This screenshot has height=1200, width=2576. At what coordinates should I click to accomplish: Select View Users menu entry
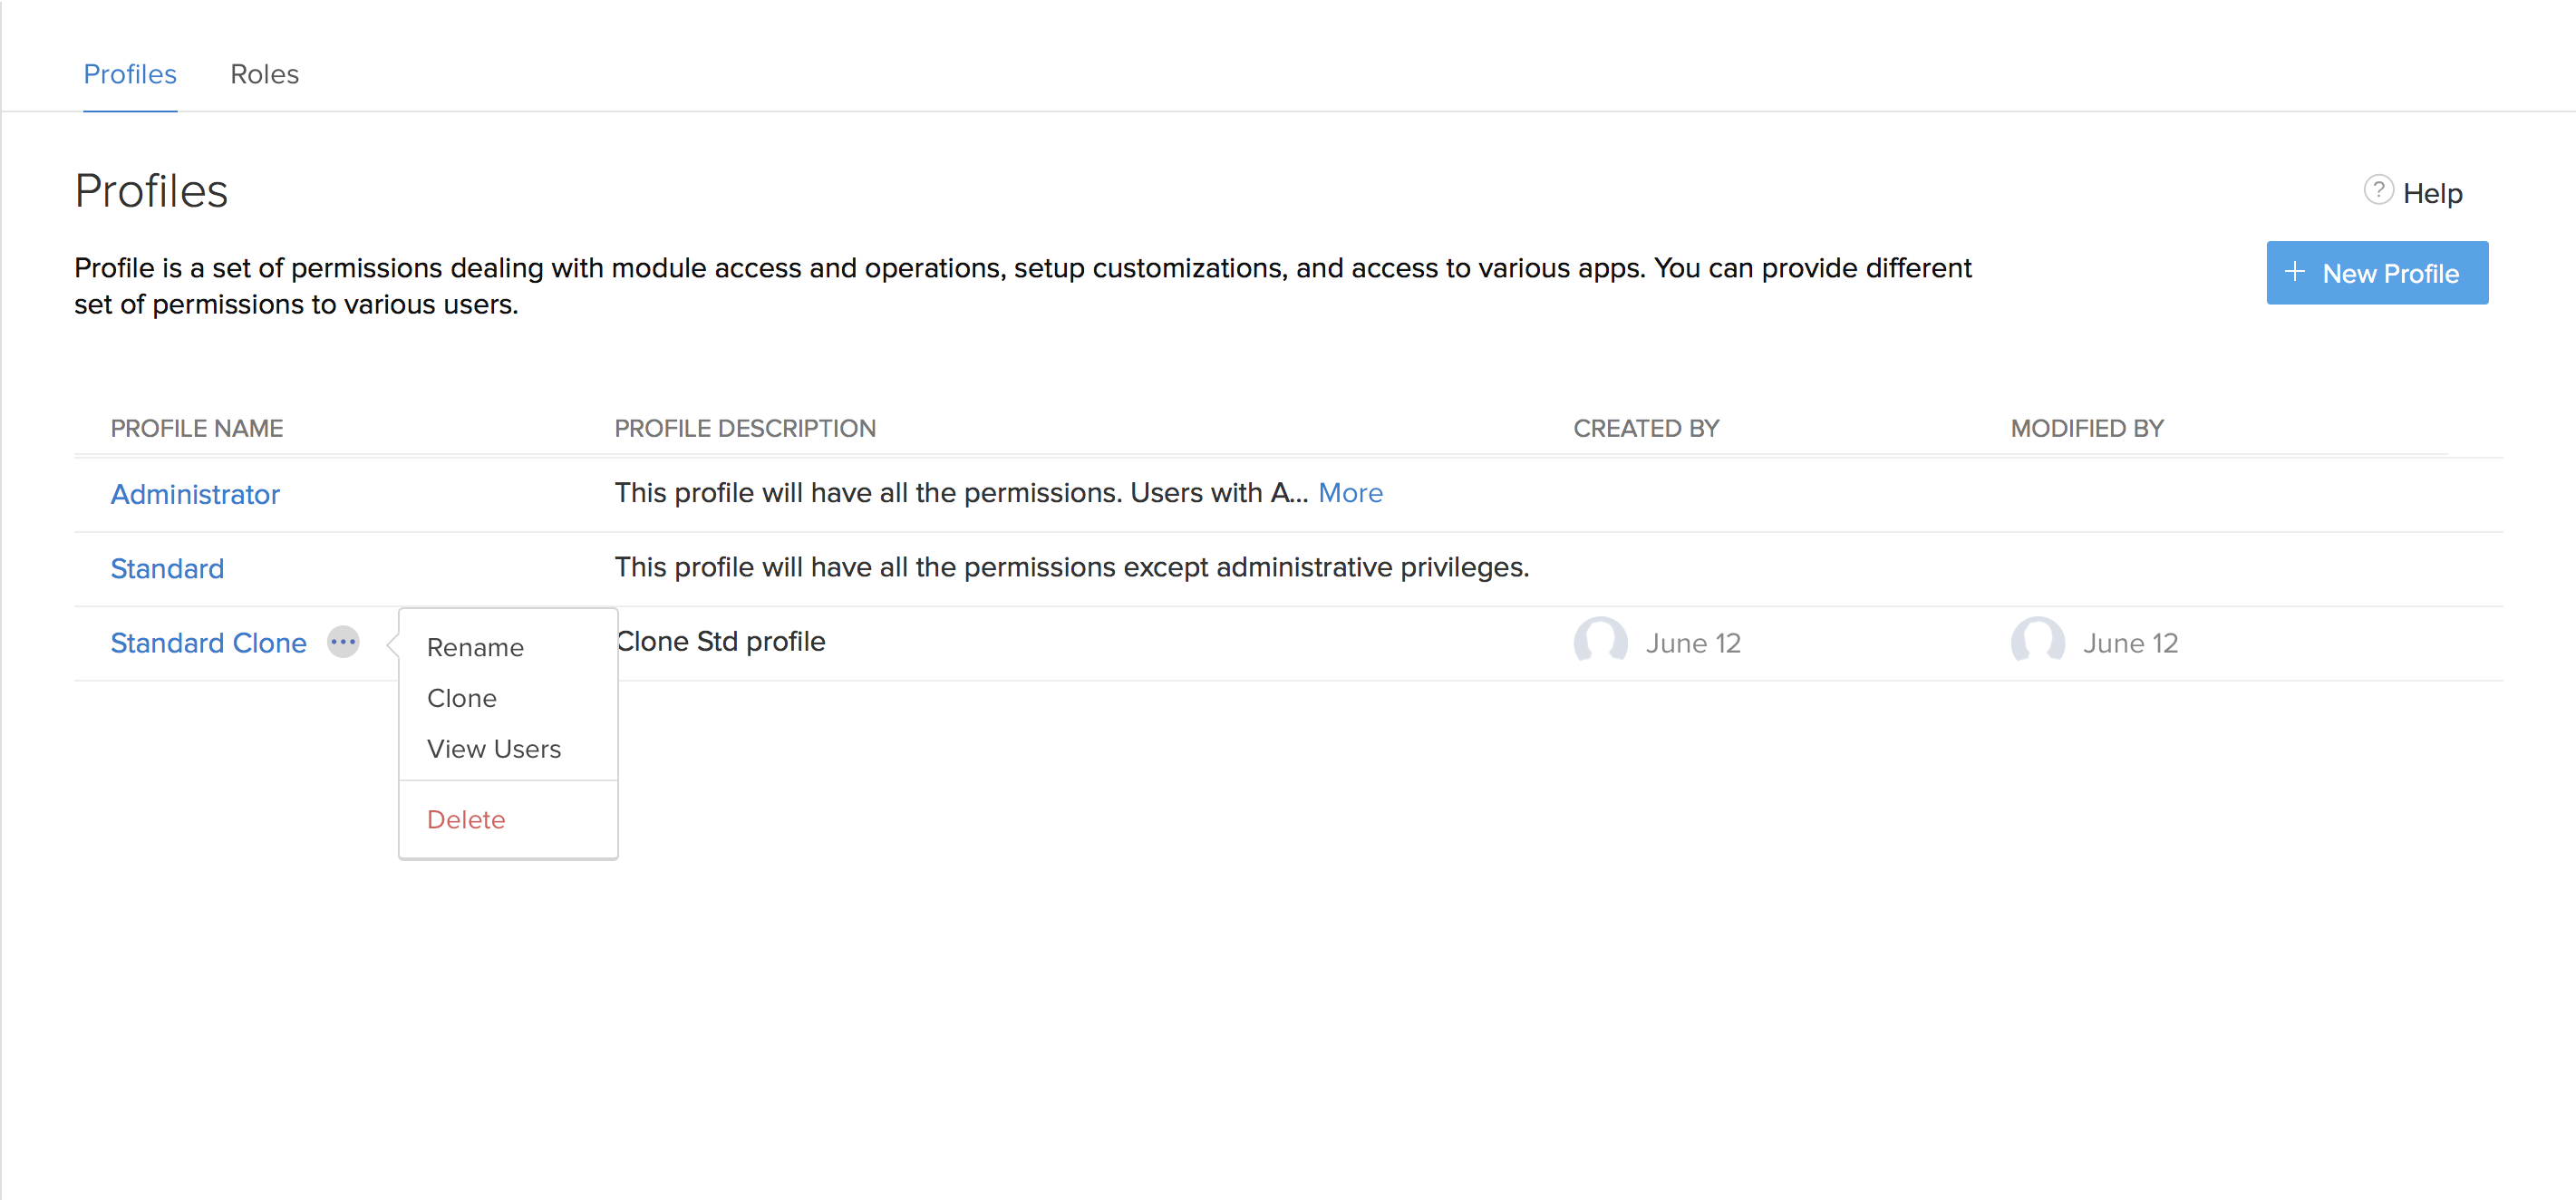tap(494, 749)
